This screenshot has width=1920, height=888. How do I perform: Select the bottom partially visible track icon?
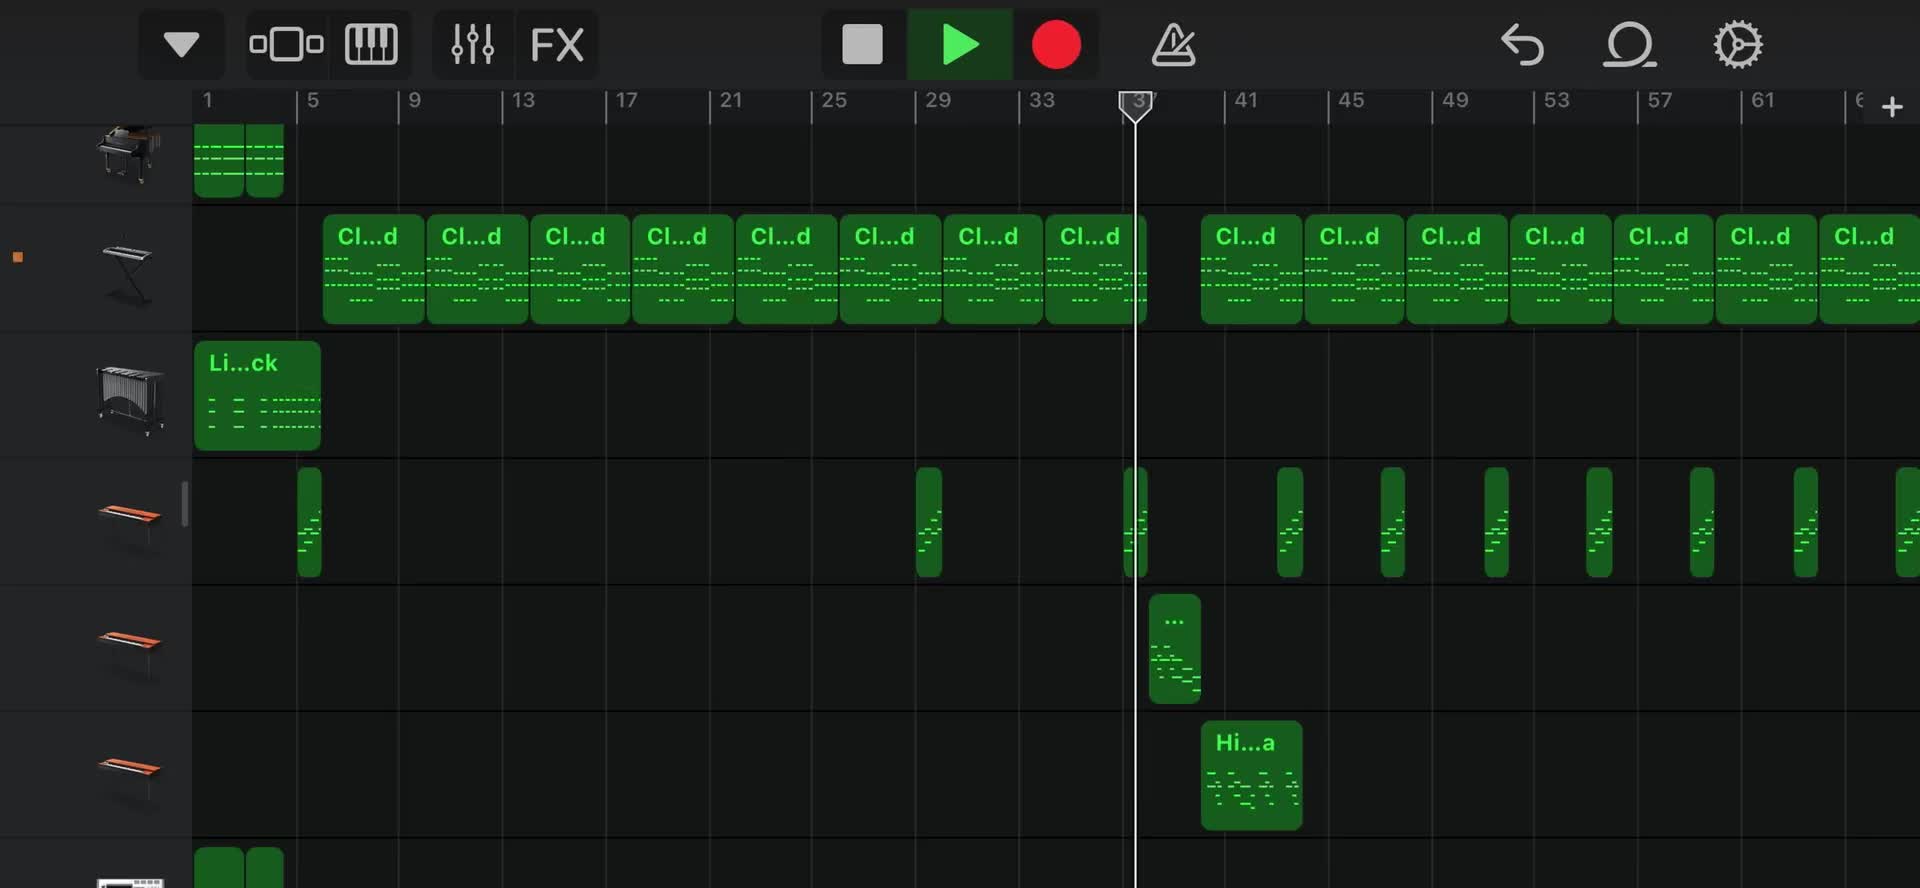(130, 882)
